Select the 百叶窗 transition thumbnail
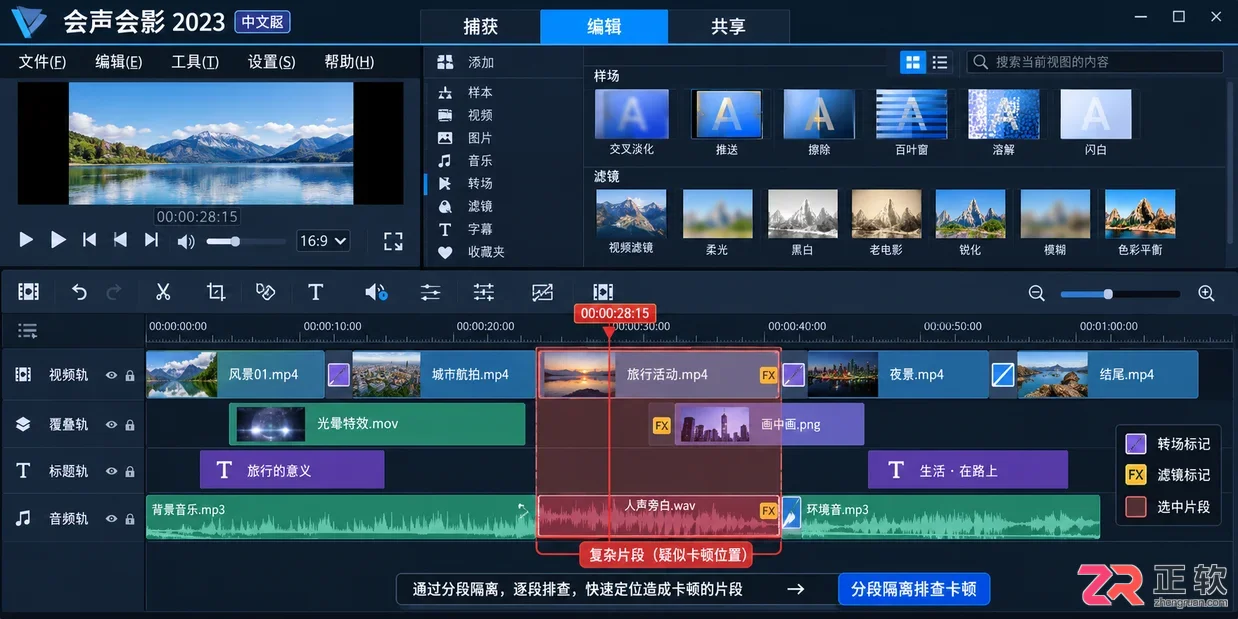1238x619 pixels. point(912,114)
